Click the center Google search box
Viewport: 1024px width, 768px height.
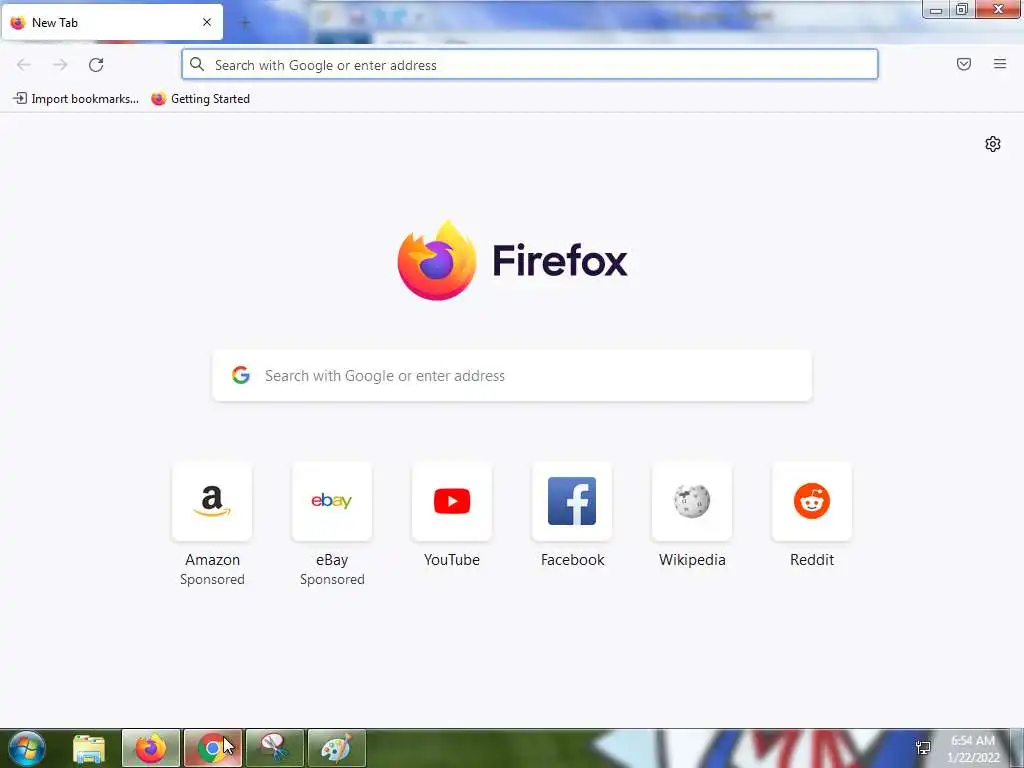pyautogui.click(x=512, y=376)
